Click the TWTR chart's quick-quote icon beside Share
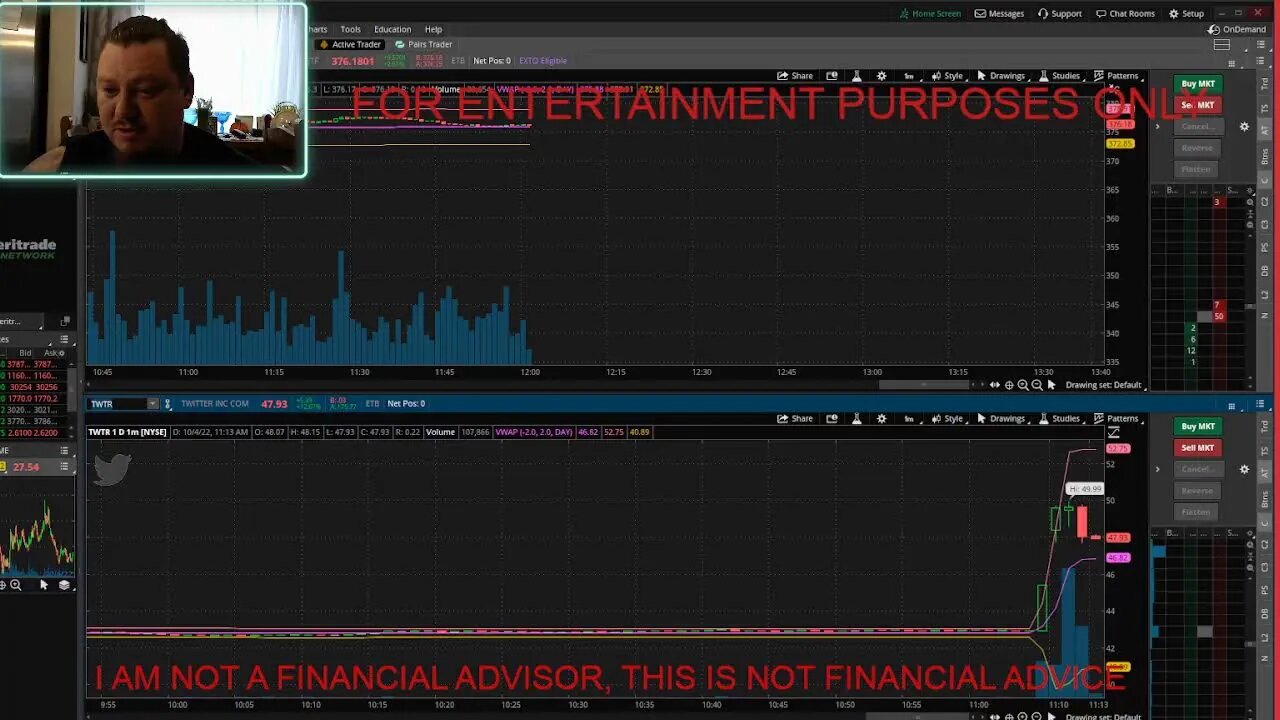Screen dimensions: 1280x720 [832, 419]
